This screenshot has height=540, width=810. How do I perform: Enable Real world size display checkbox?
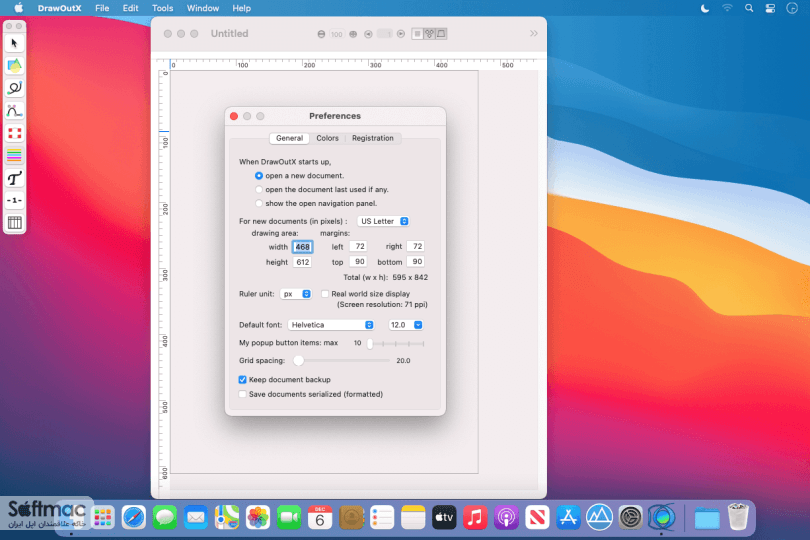(325, 294)
